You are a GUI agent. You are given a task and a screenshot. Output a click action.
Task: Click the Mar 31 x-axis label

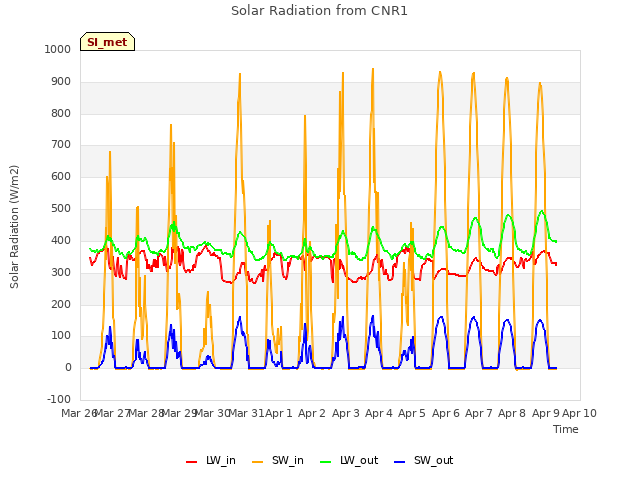tap(246, 413)
